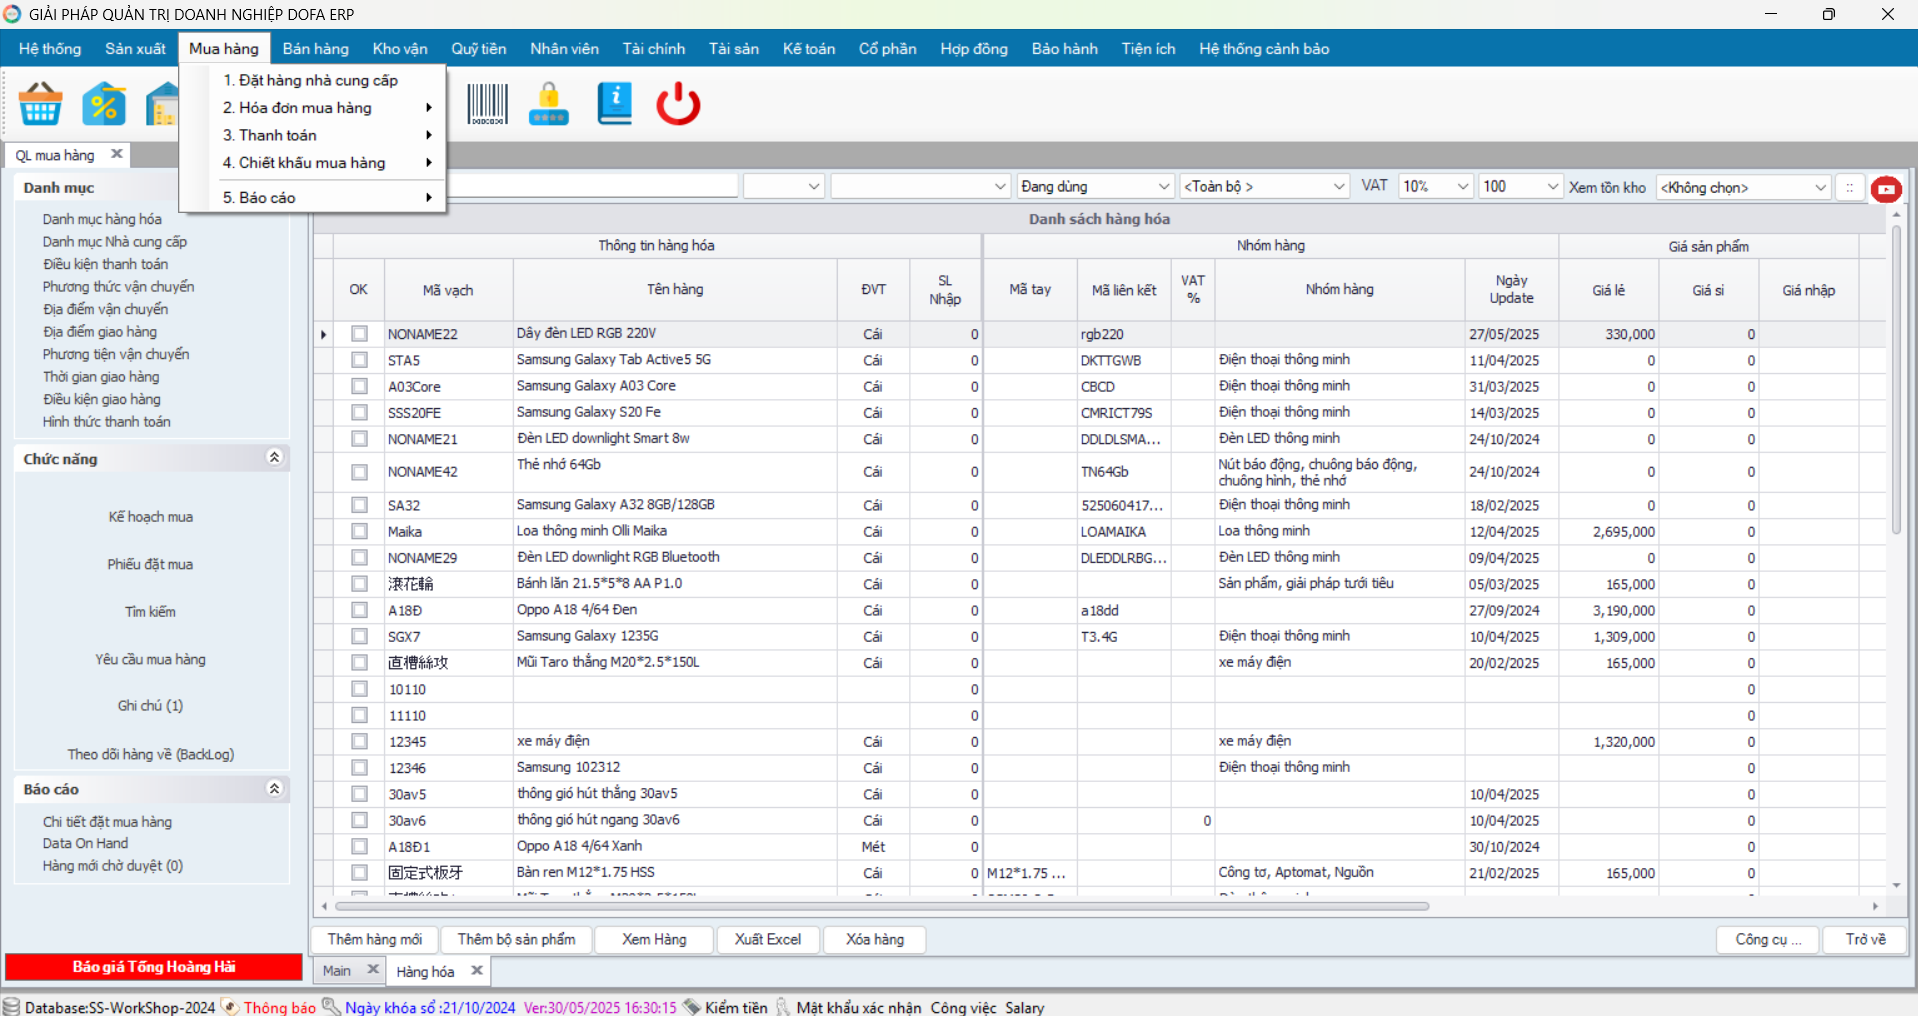The width and height of the screenshot is (1918, 1016).
Task: Tick the checkbox for NONAME22 row
Action: click(359, 334)
